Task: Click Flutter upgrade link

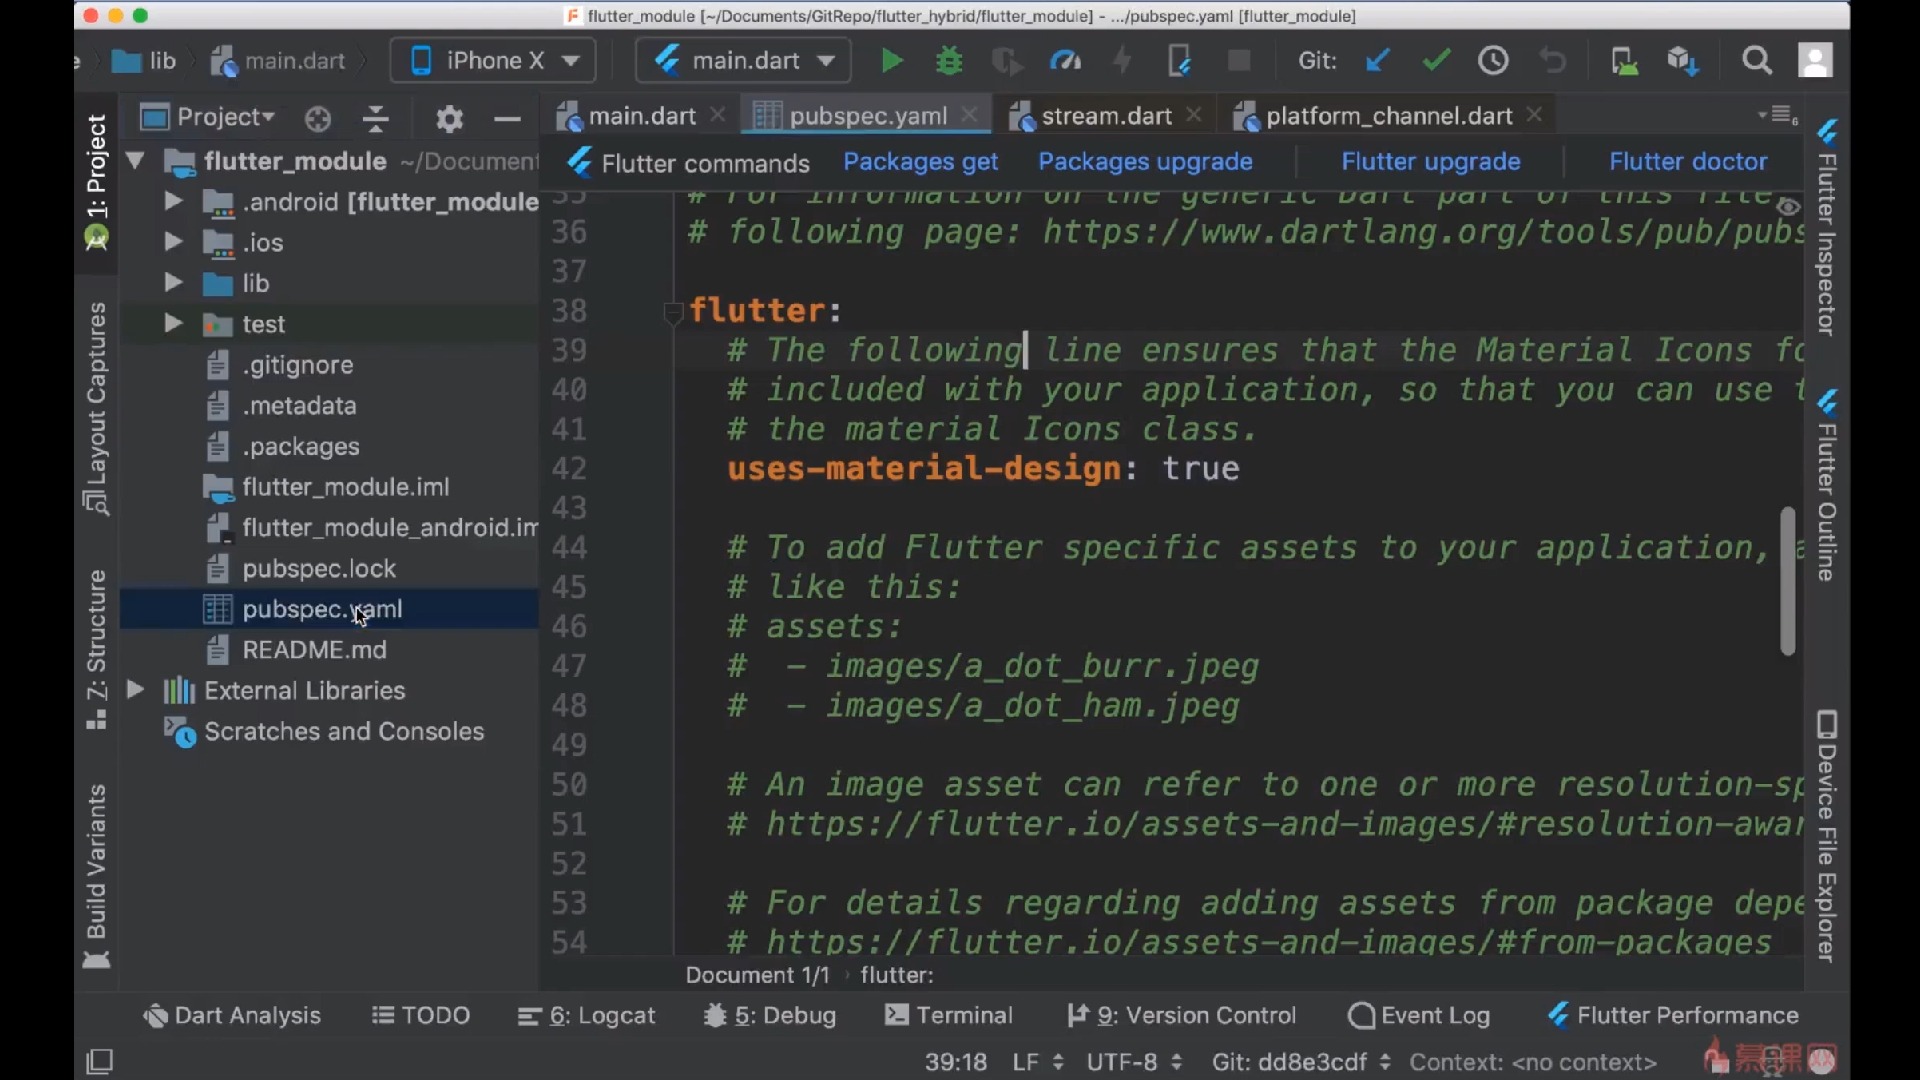Action: [1431, 162]
